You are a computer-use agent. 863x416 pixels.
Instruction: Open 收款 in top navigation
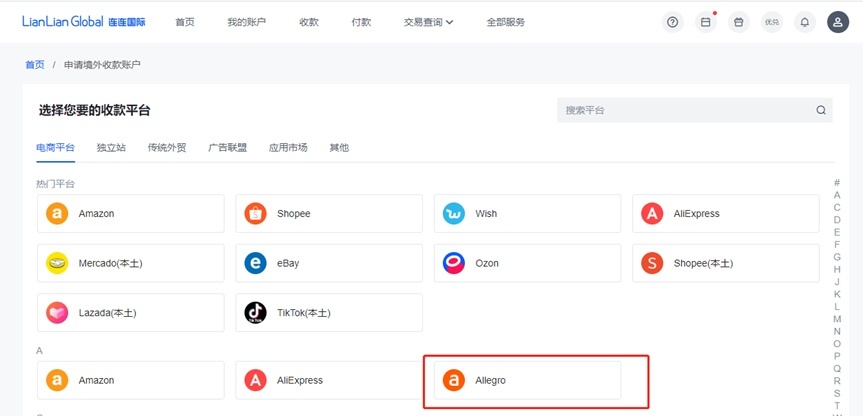[309, 23]
